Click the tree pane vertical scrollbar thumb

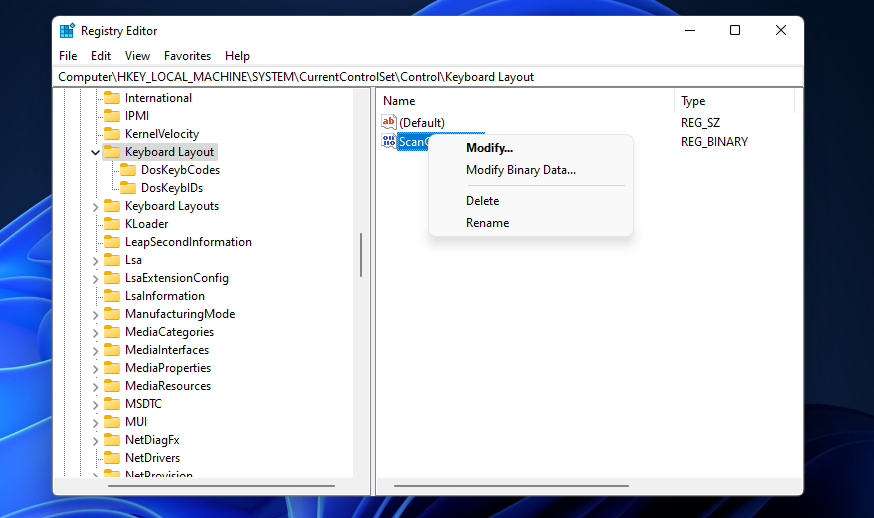coord(361,255)
